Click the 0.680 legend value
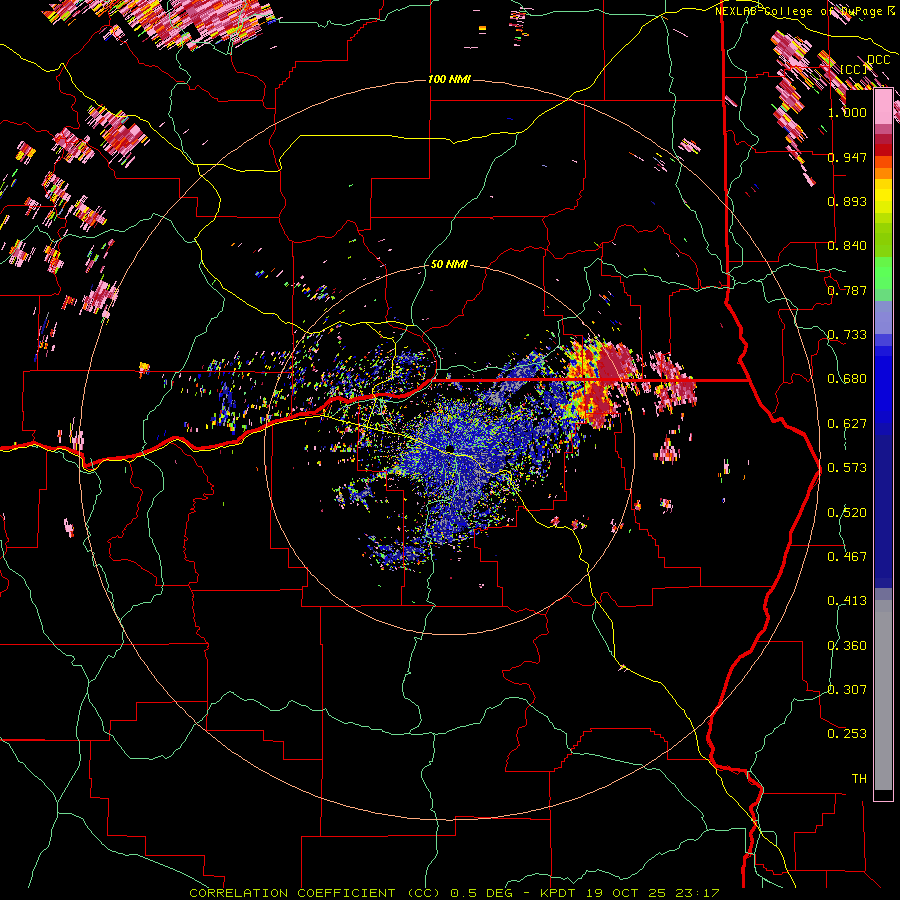The width and height of the screenshot is (900, 900). (x=847, y=379)
